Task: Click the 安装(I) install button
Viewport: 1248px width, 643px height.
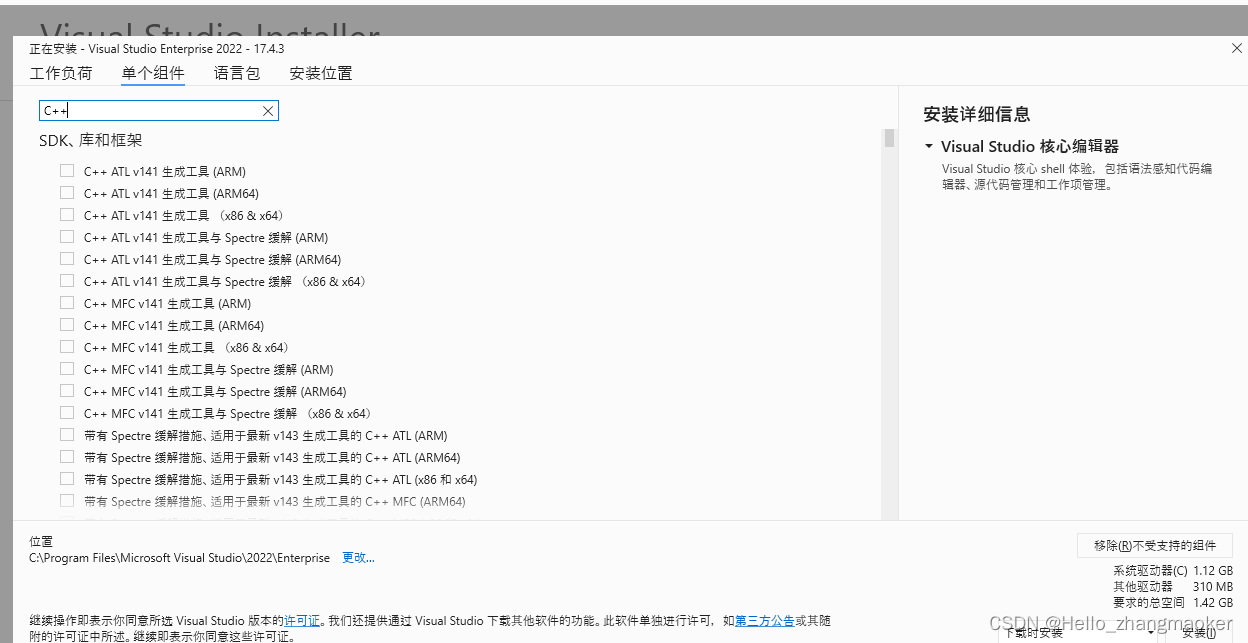Action: 1198,632
